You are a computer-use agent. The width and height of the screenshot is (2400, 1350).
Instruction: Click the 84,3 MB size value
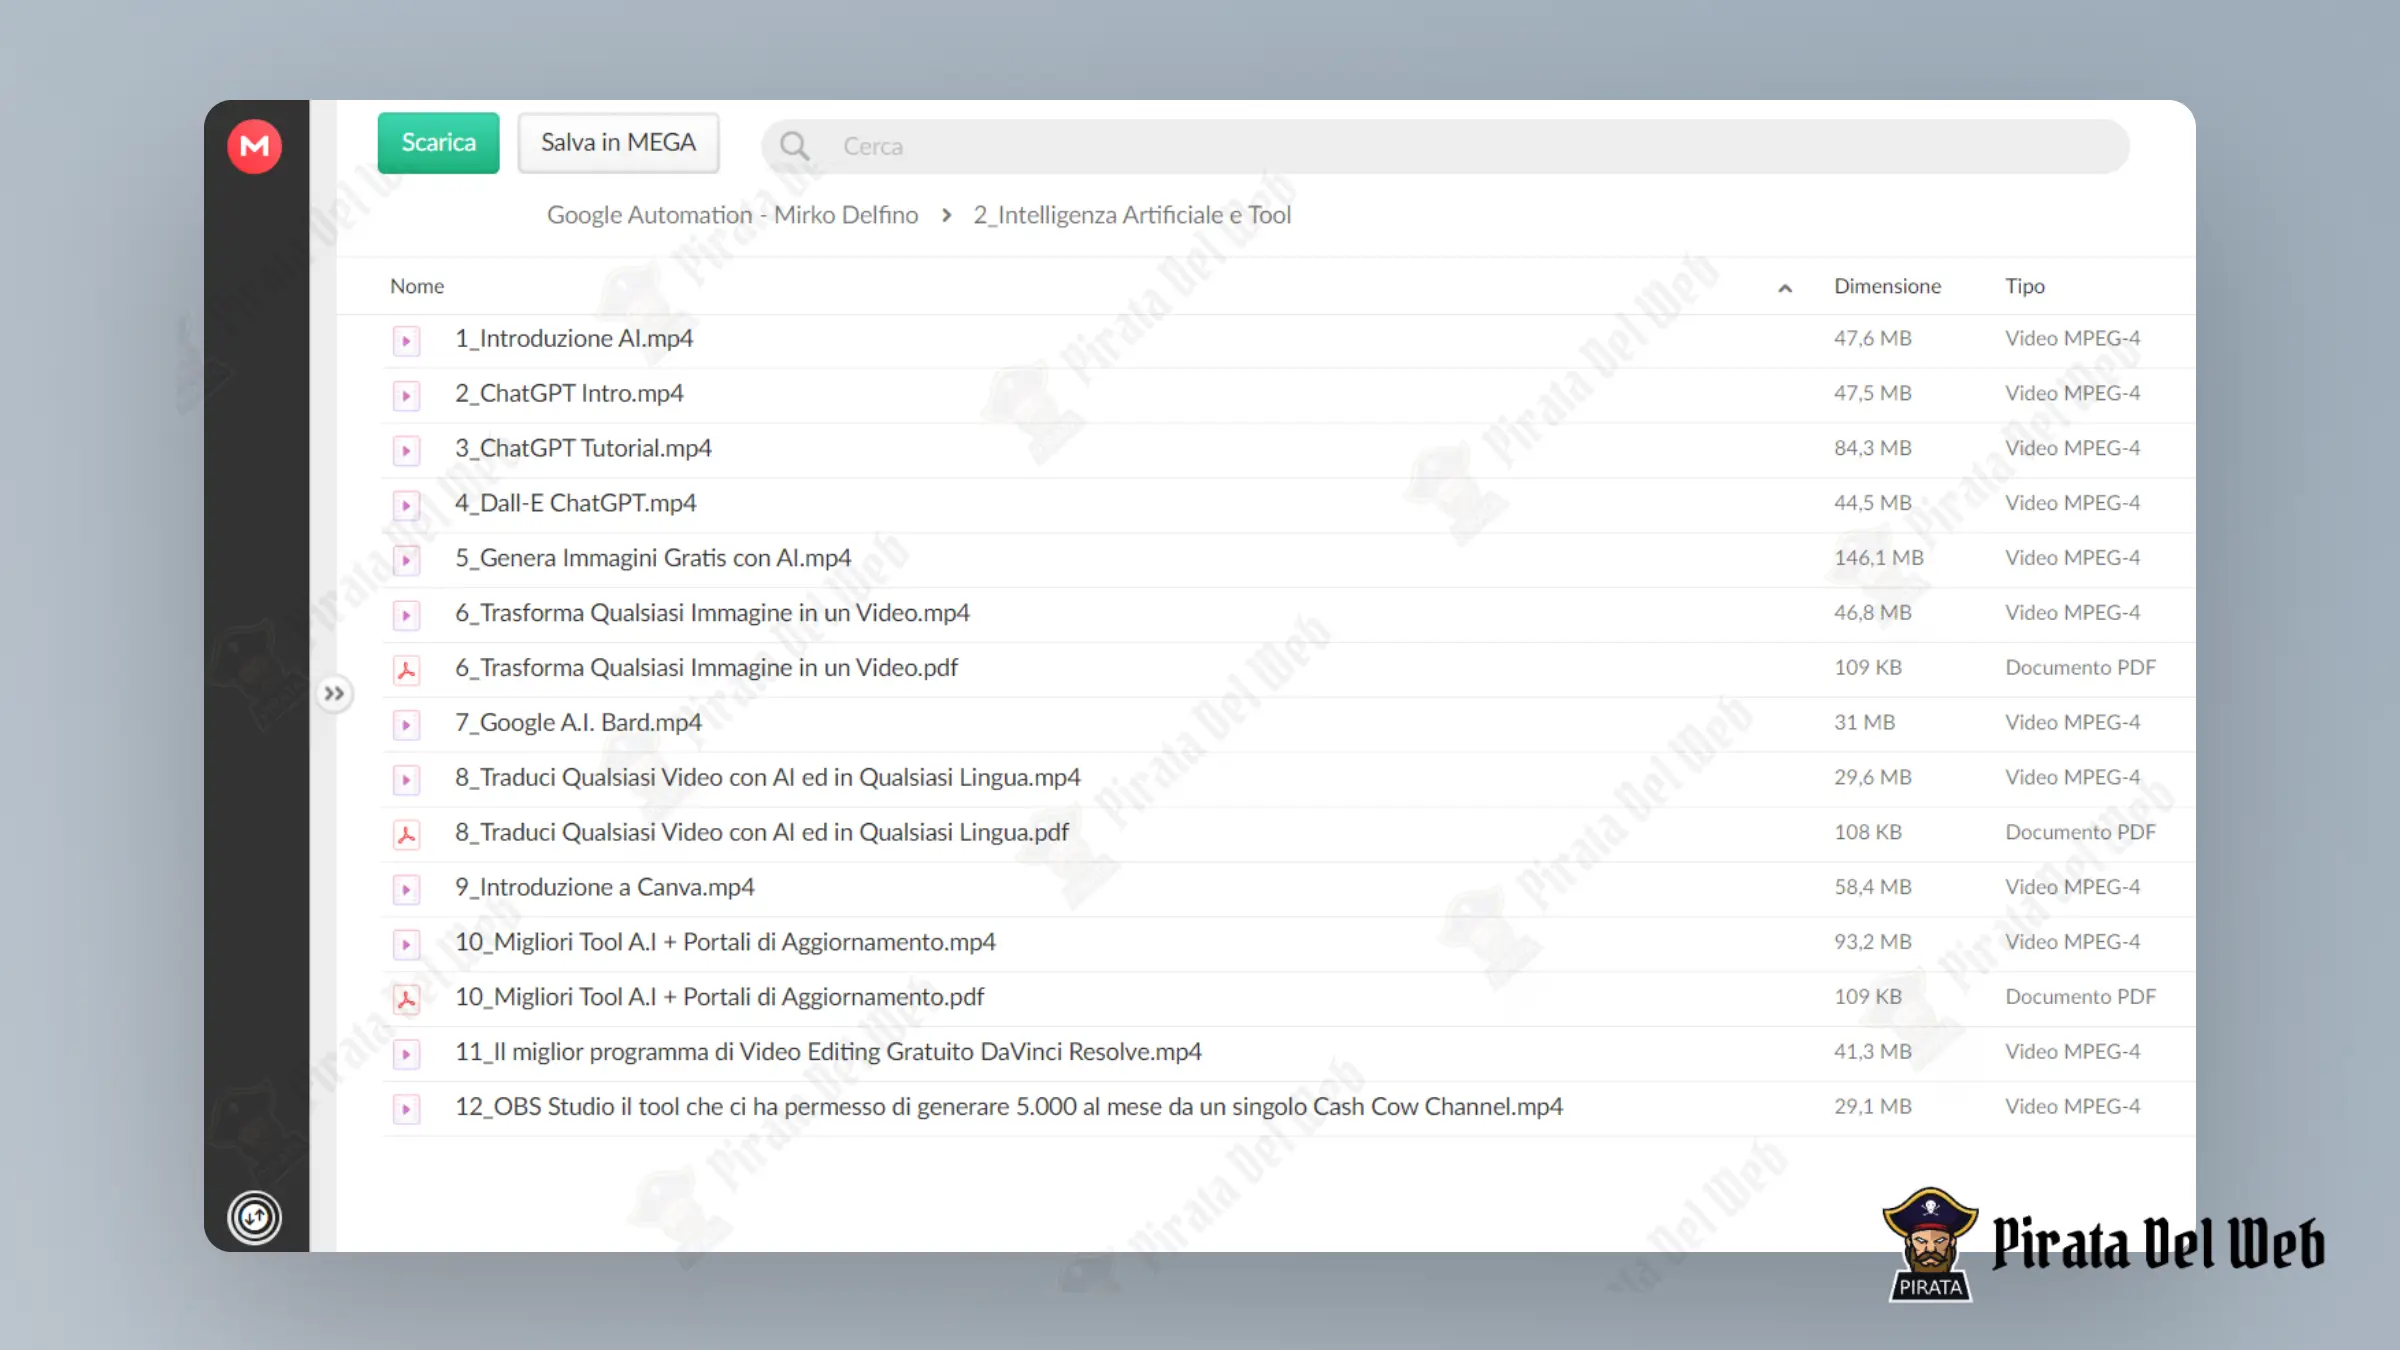[x=1873, y=448]
